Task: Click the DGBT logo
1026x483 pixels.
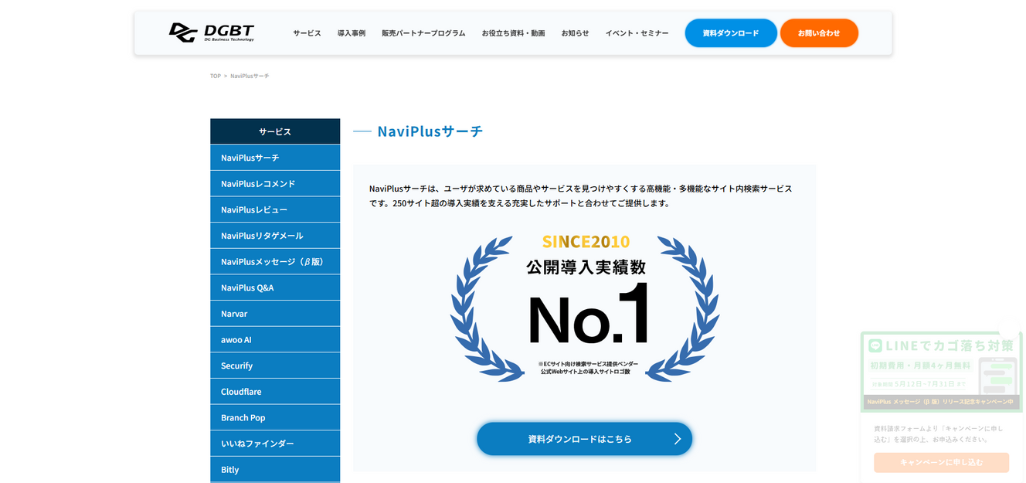Action: (x=211, y=33)
